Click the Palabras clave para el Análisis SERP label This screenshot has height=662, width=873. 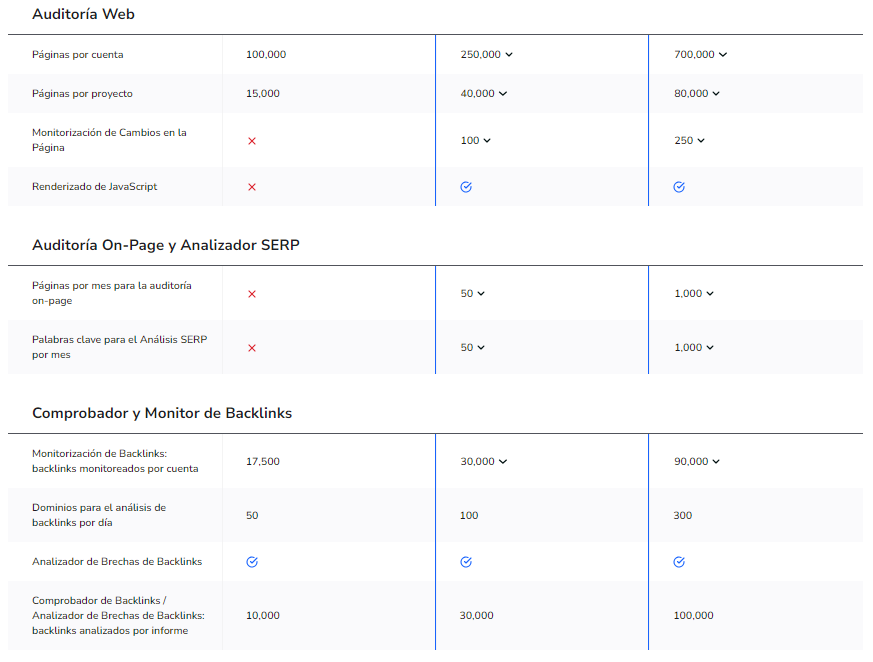pos(120,347)
